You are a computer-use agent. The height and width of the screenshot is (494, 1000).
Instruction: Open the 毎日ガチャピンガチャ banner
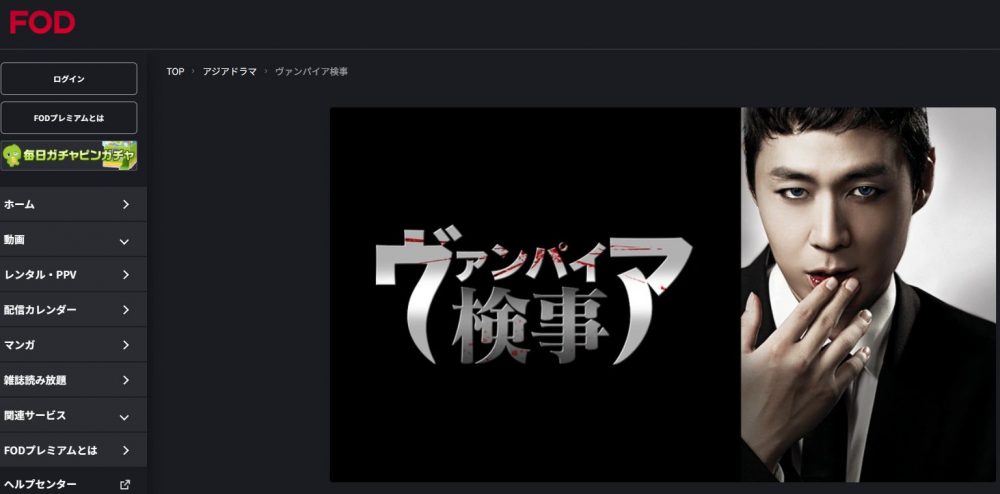[x=69, y=156]
